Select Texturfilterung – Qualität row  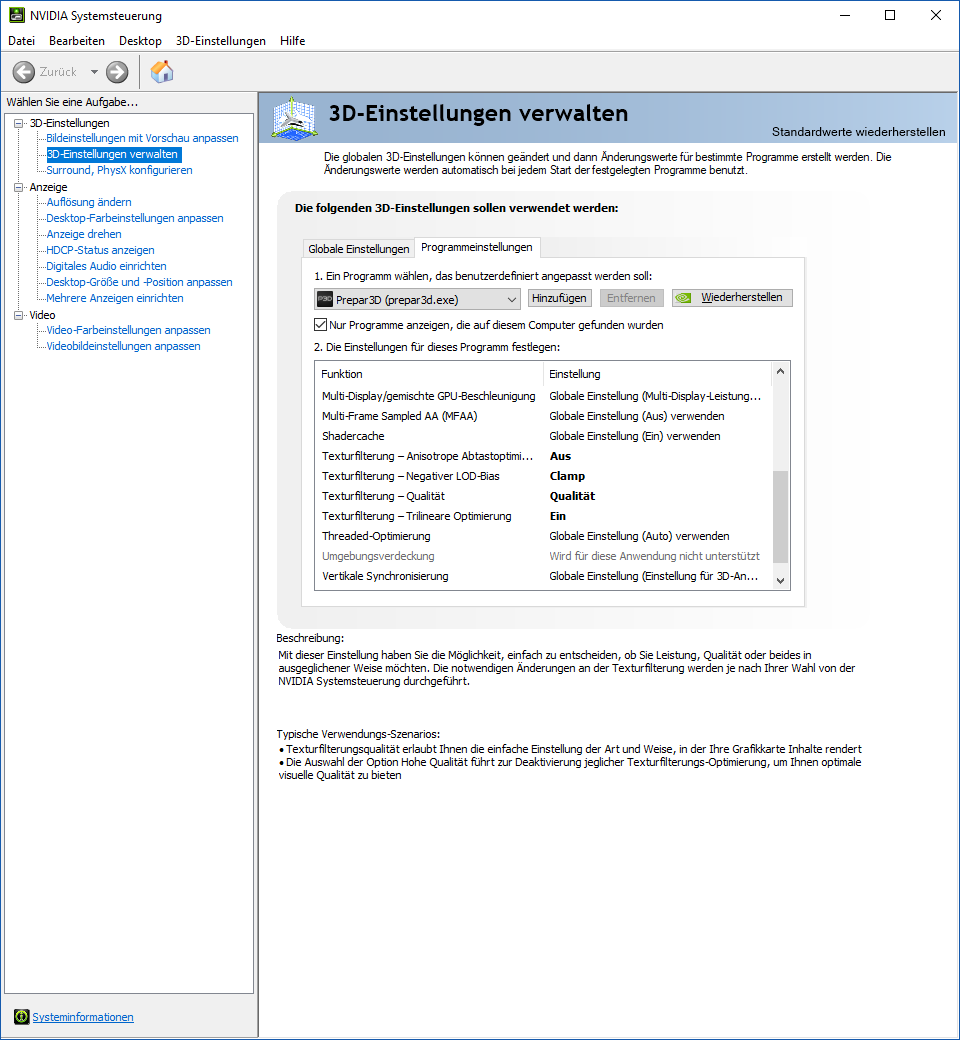(x=543, y=496)
